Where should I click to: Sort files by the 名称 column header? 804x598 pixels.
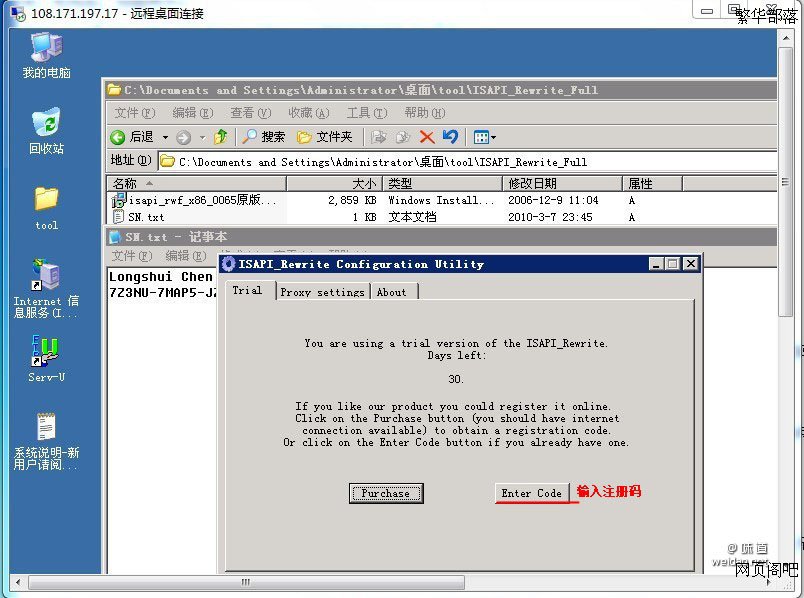[x=196, y=183]
